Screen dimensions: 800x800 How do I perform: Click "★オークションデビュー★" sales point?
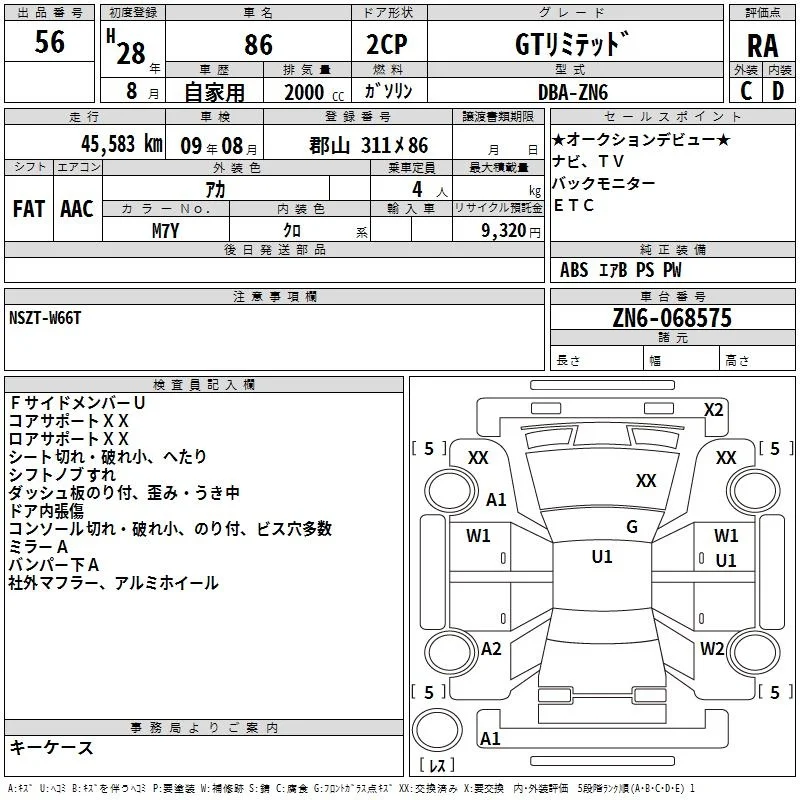coord(641,139)
